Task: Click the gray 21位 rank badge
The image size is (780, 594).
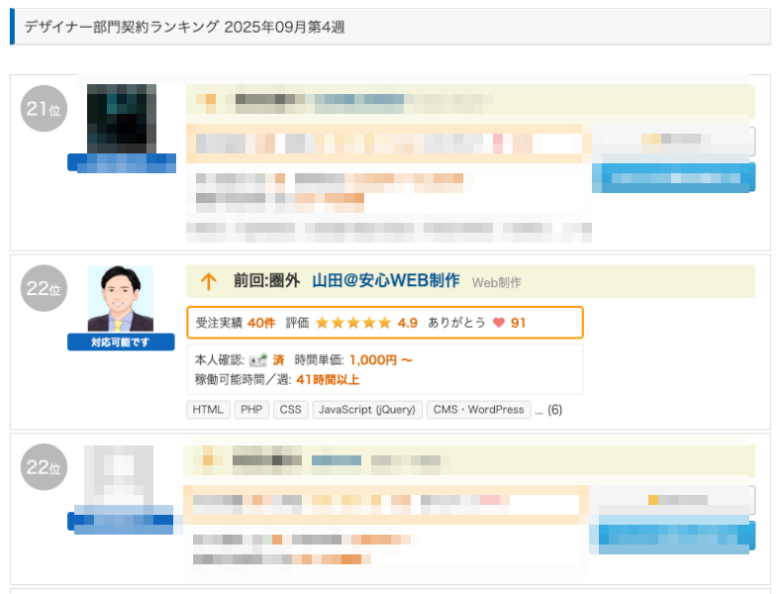Action: coord(44,108)
